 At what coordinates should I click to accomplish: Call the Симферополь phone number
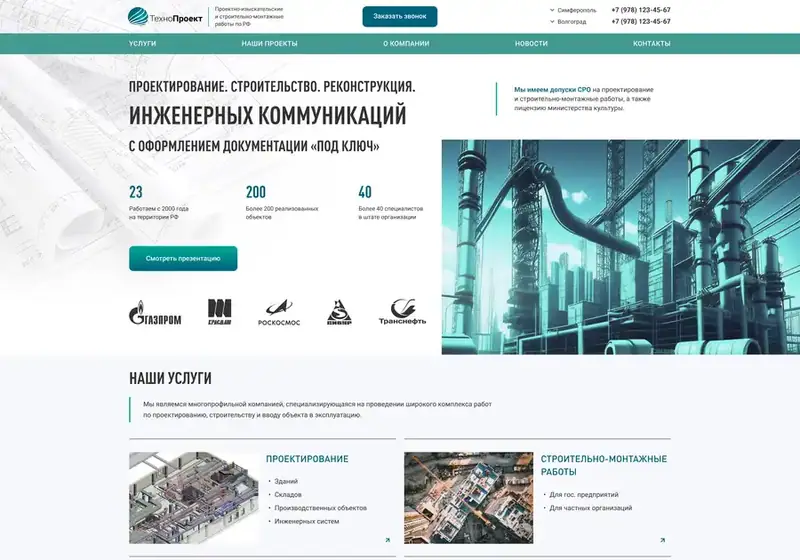pos(641,10)
